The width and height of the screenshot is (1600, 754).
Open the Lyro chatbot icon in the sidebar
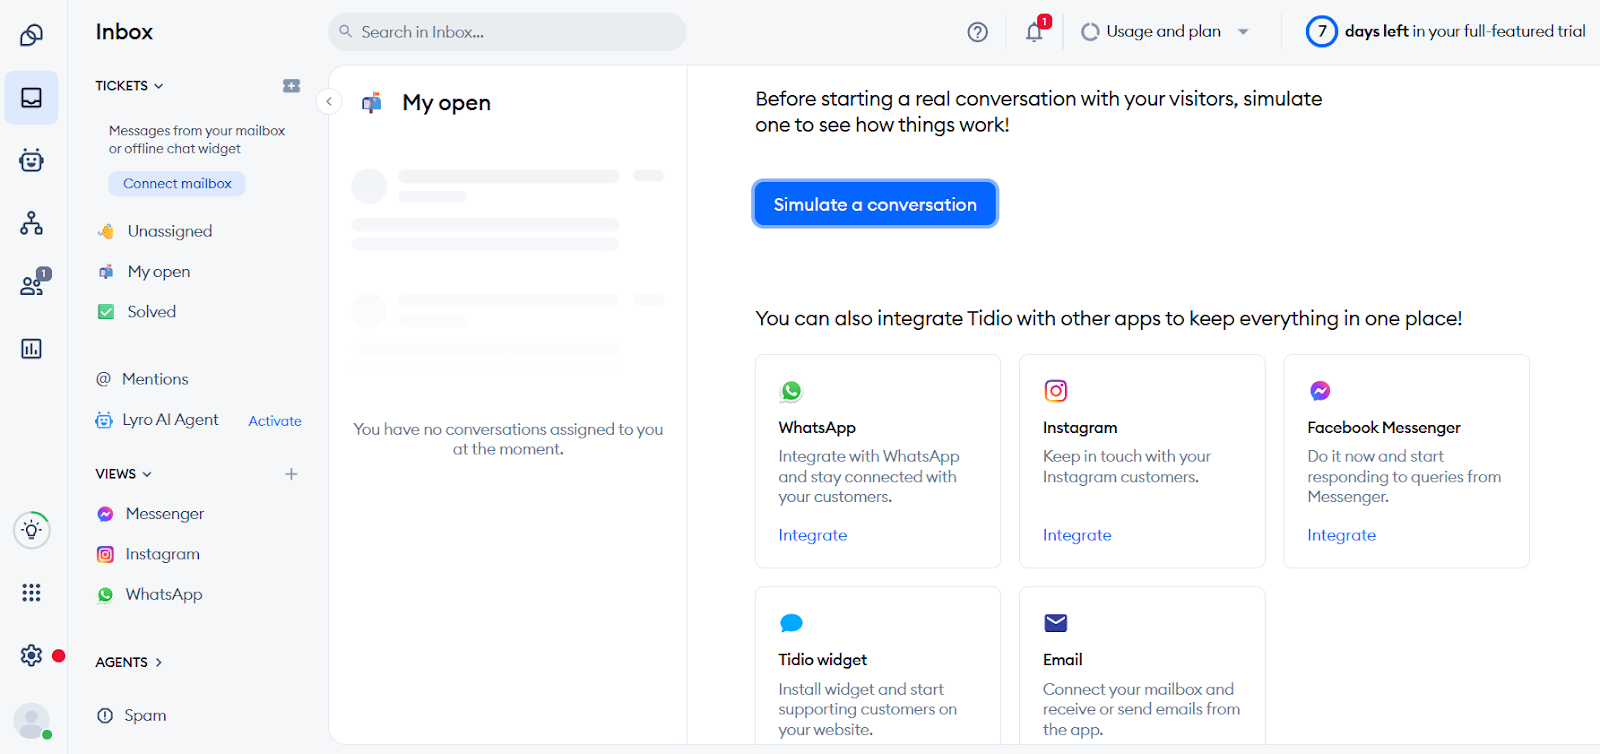31,160
